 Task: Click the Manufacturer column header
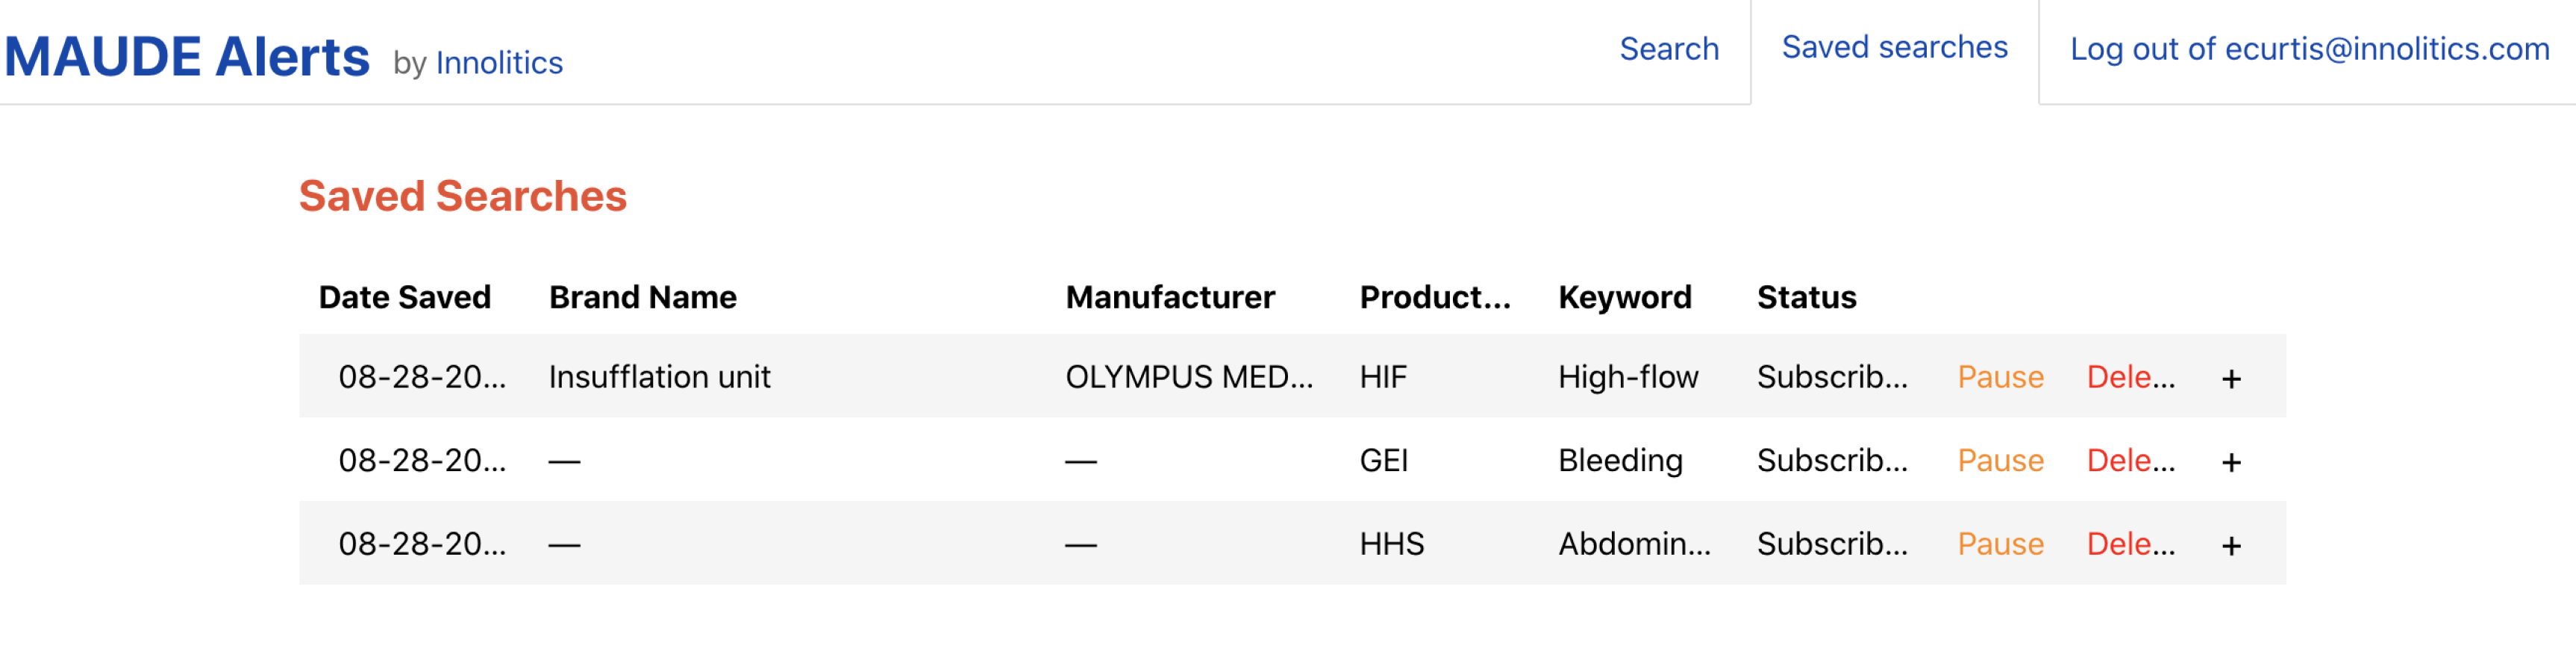pos(1170,297)
